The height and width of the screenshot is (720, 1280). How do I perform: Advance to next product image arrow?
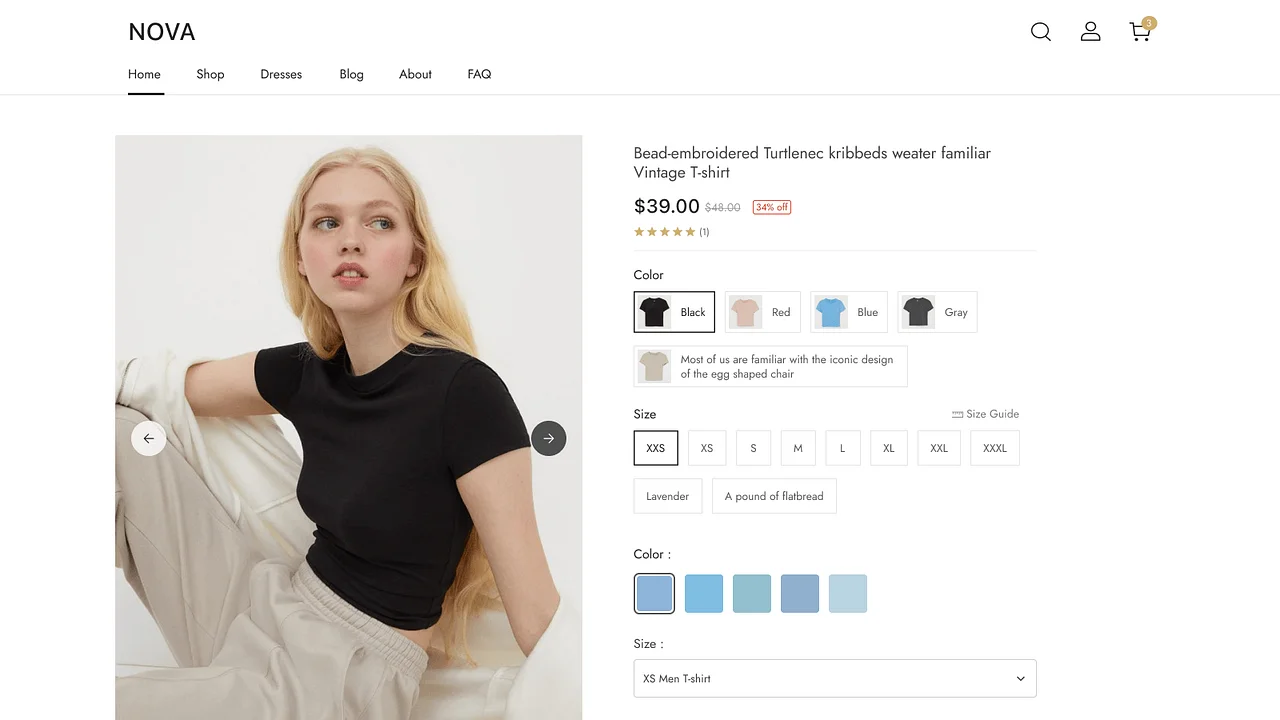click(x=548, y=438)
